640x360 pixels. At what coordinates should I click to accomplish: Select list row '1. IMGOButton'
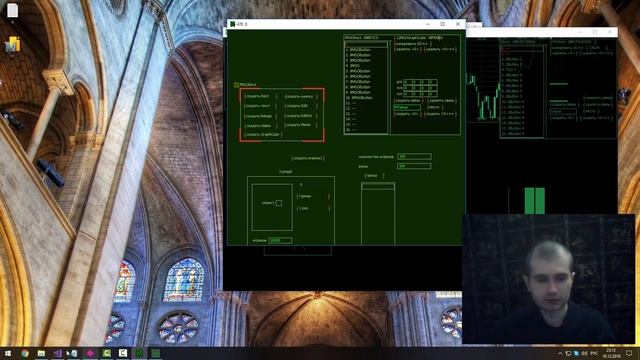tap(366, 50)
